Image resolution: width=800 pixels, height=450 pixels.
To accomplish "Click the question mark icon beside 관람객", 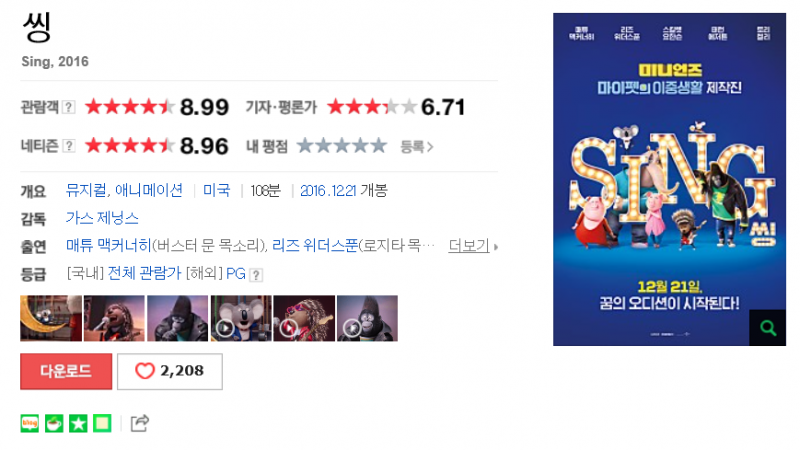I will click(x=68, y=107).
